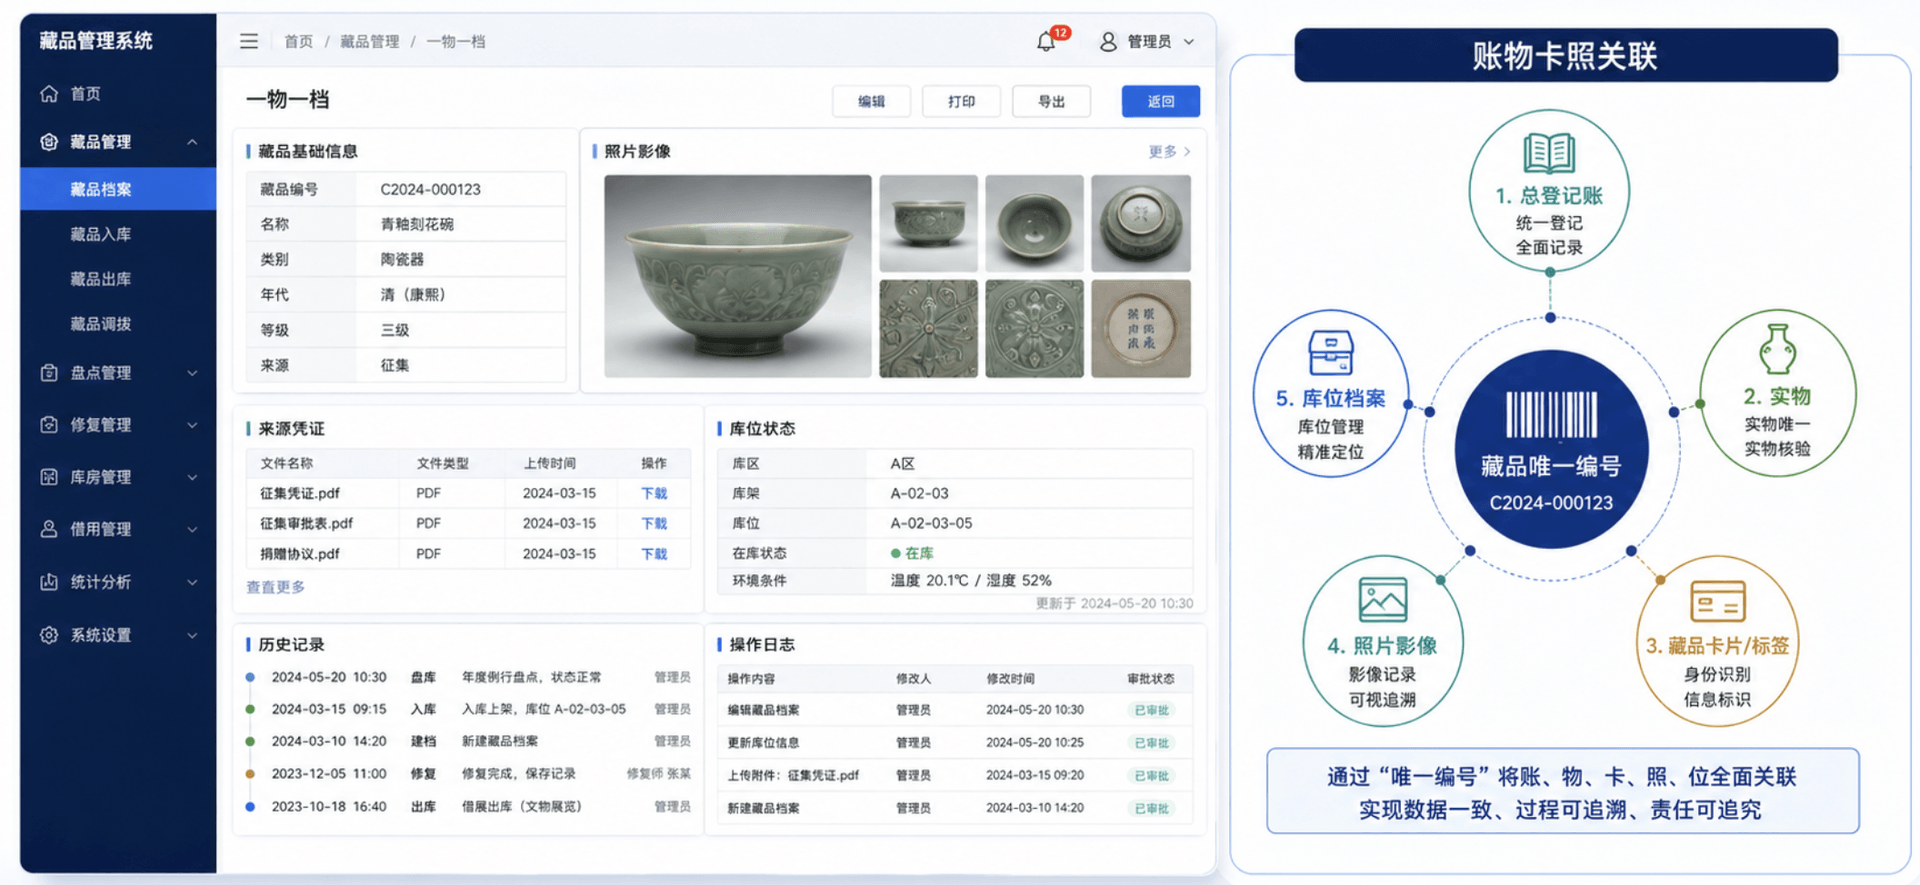Screen dimensions: 1920x885
Task: Click the 借用管理 person icon
Action: (x=49, y=529)
